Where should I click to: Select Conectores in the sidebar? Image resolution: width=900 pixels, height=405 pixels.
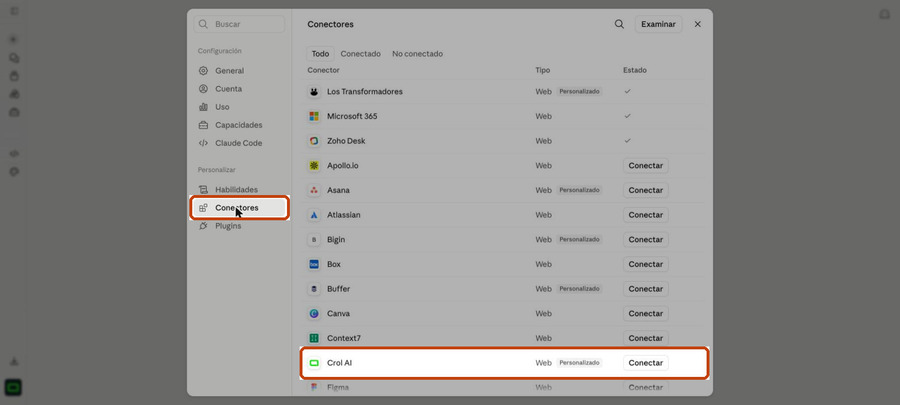coord(239,208)
